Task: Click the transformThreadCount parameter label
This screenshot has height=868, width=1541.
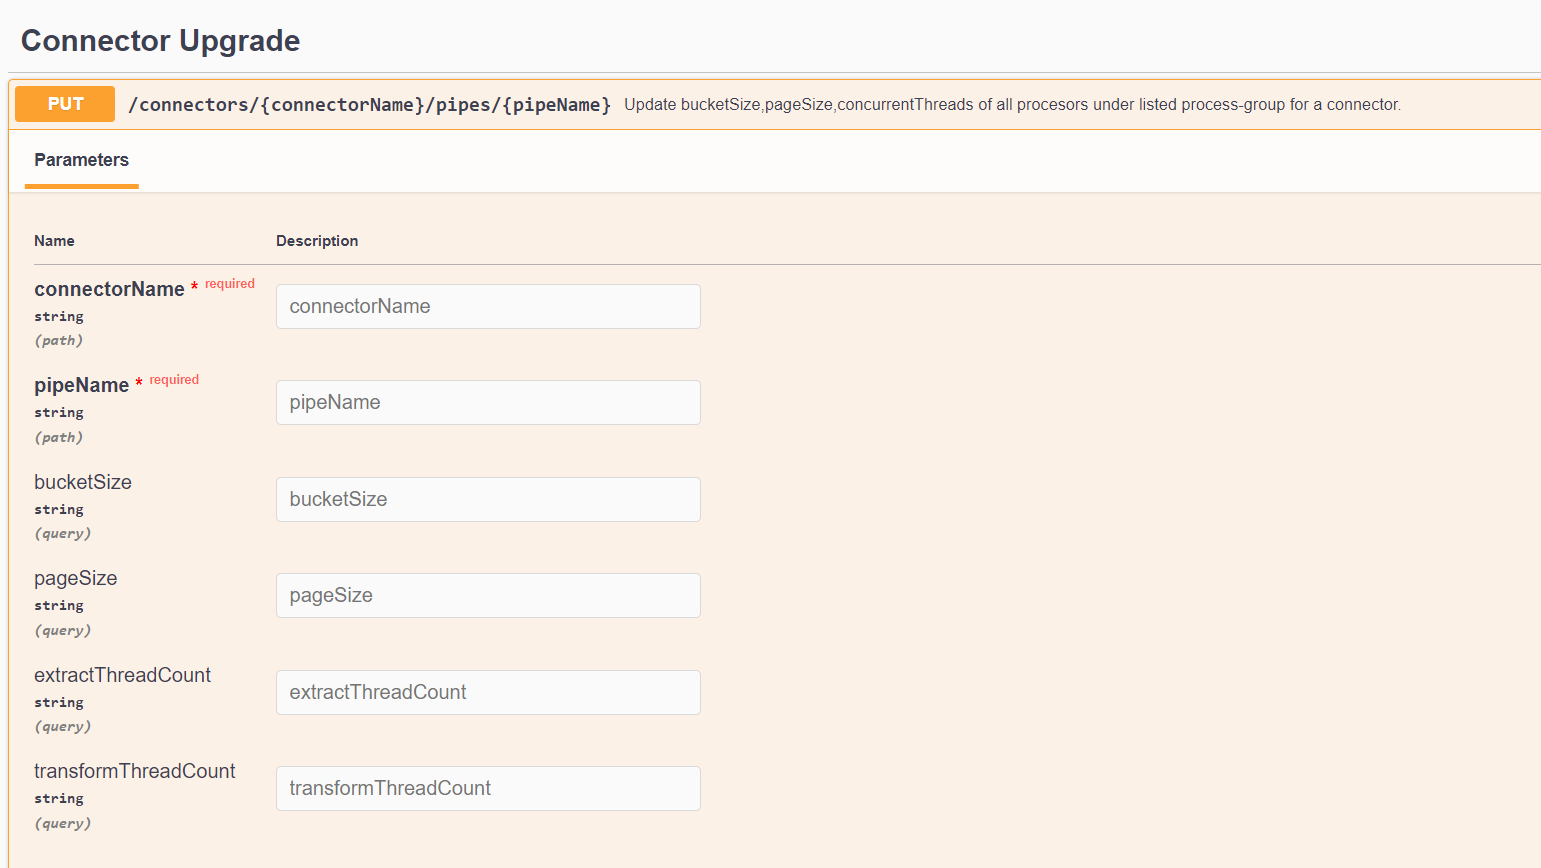Action: (x=135, y=771)
